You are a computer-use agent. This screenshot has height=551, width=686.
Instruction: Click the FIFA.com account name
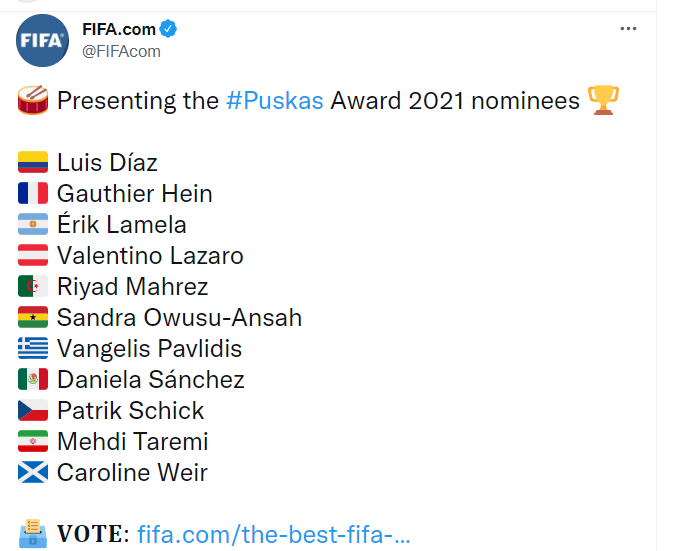(119, 29)
